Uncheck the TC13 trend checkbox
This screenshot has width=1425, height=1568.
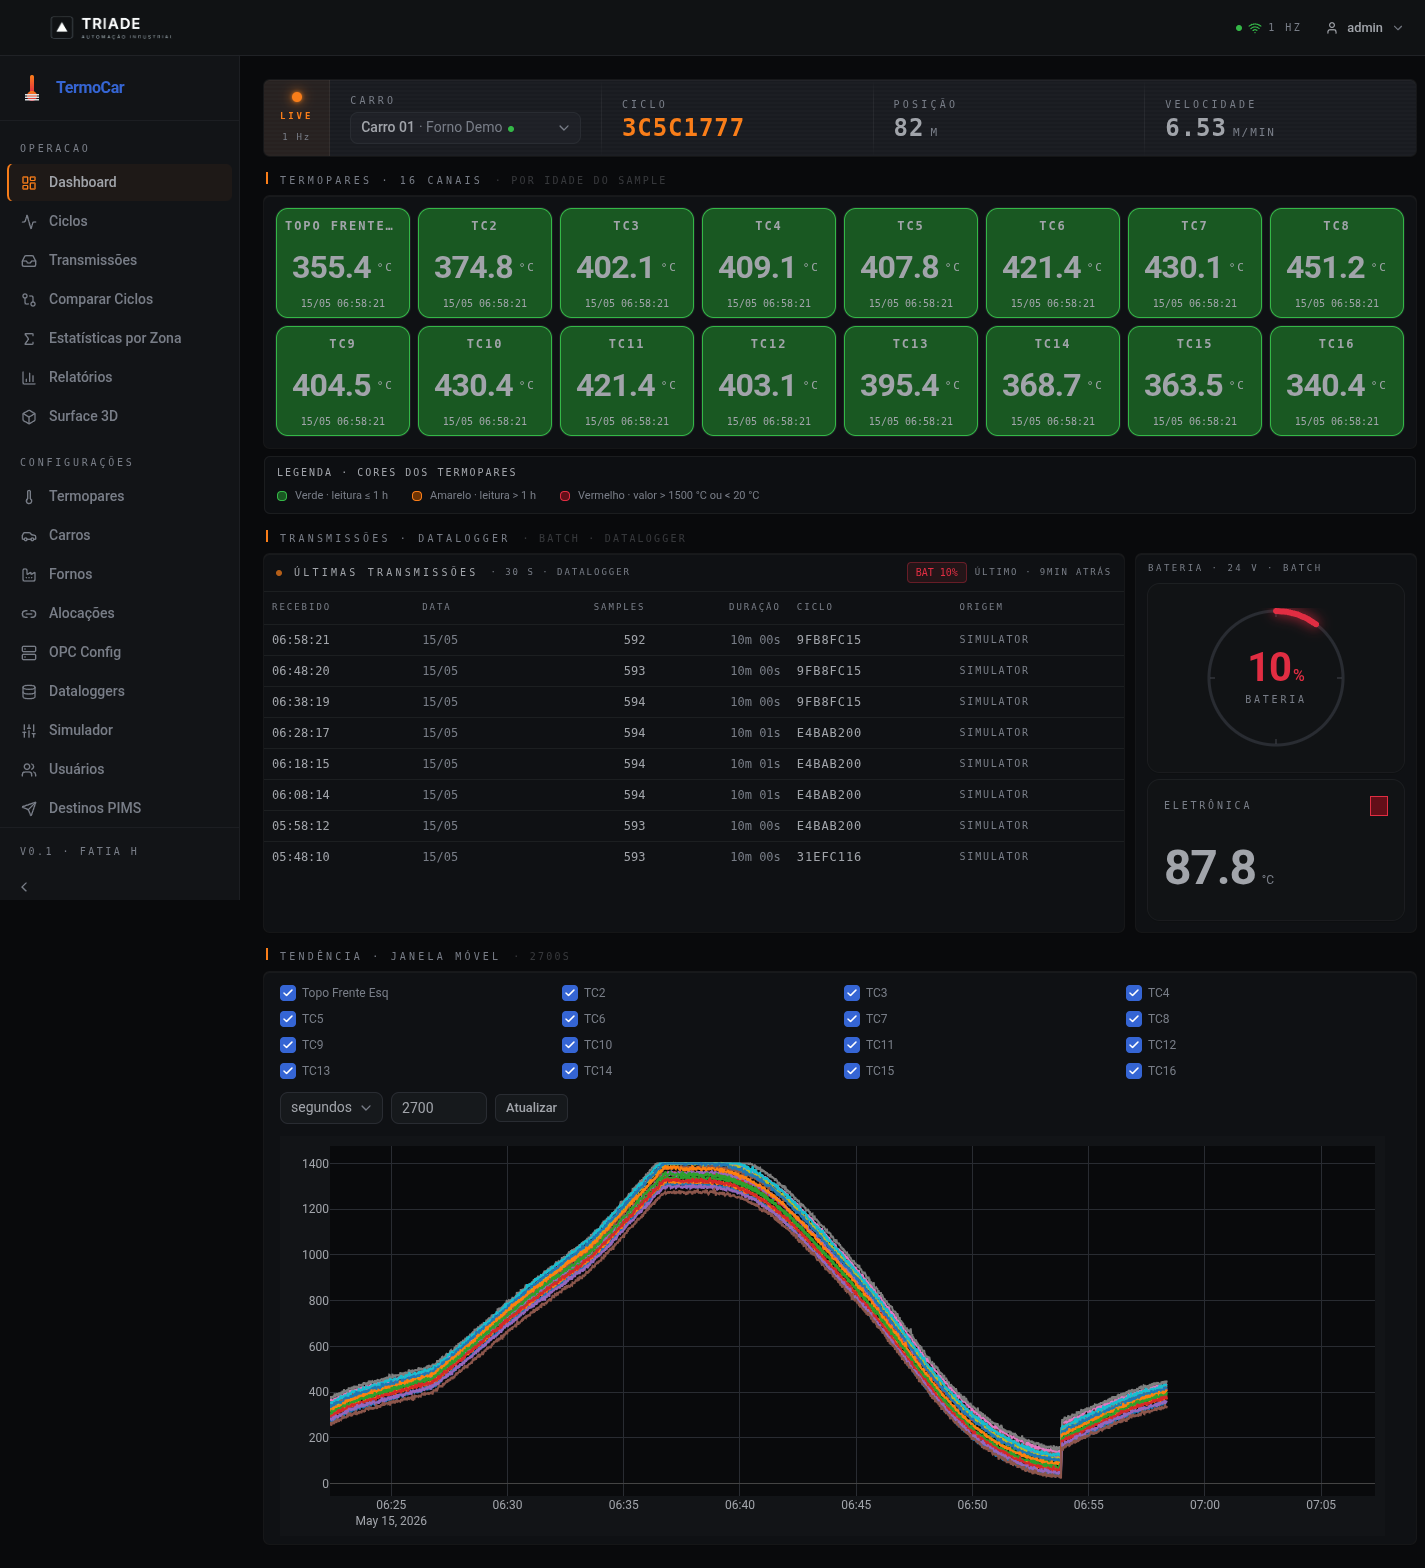(x=288, y=1071)
